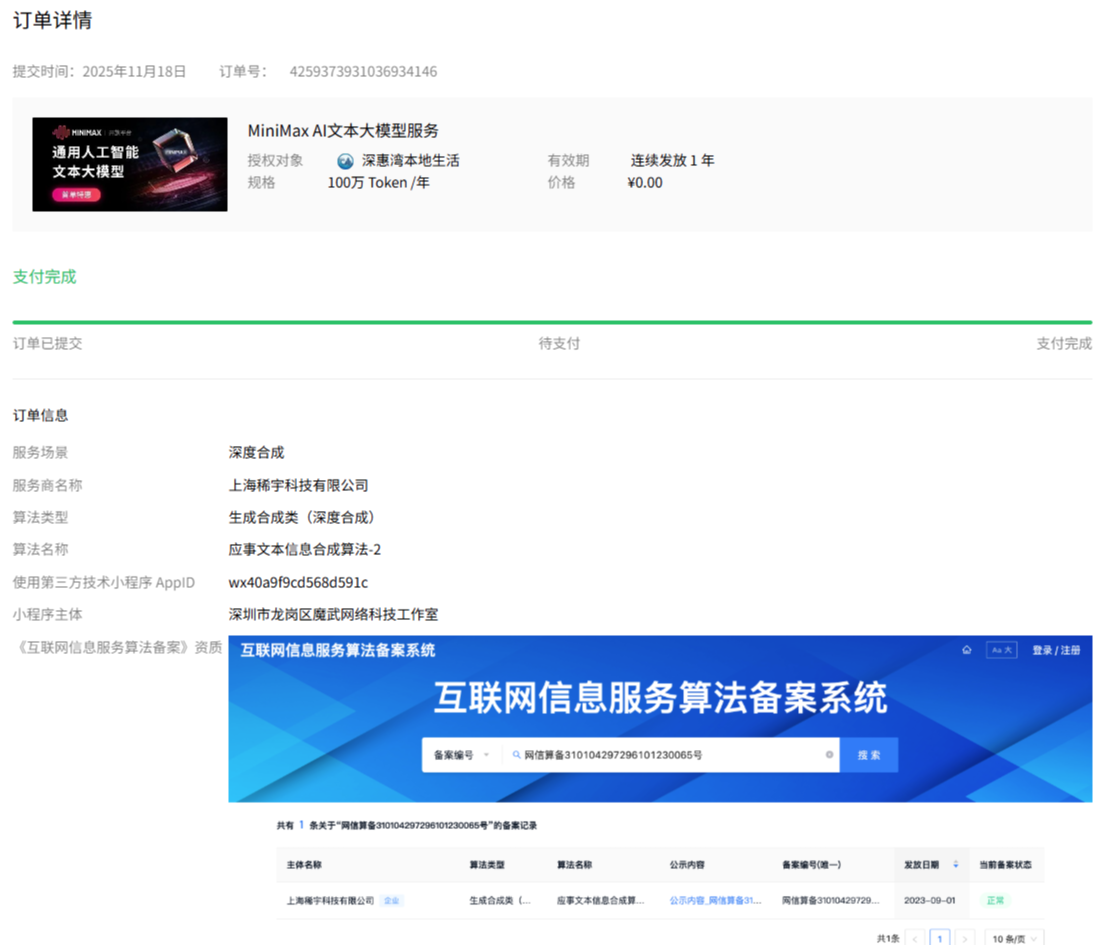Click the home icon in filing system header
Viewport: 1093px width, 945px height.
pos(966,650)
